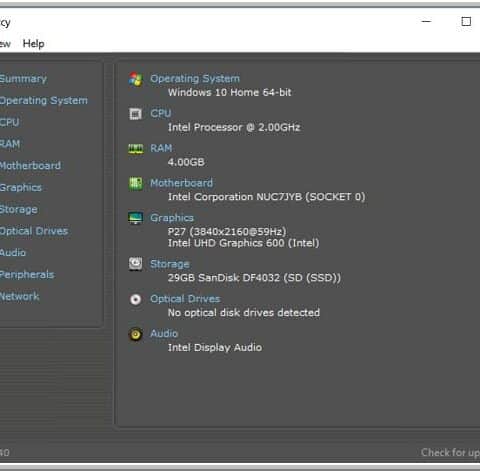Click 'Intel Processor @ 2.00GHz' text
Screen dimensions: 480x471
pyautogui.click(x=234, y=127)
